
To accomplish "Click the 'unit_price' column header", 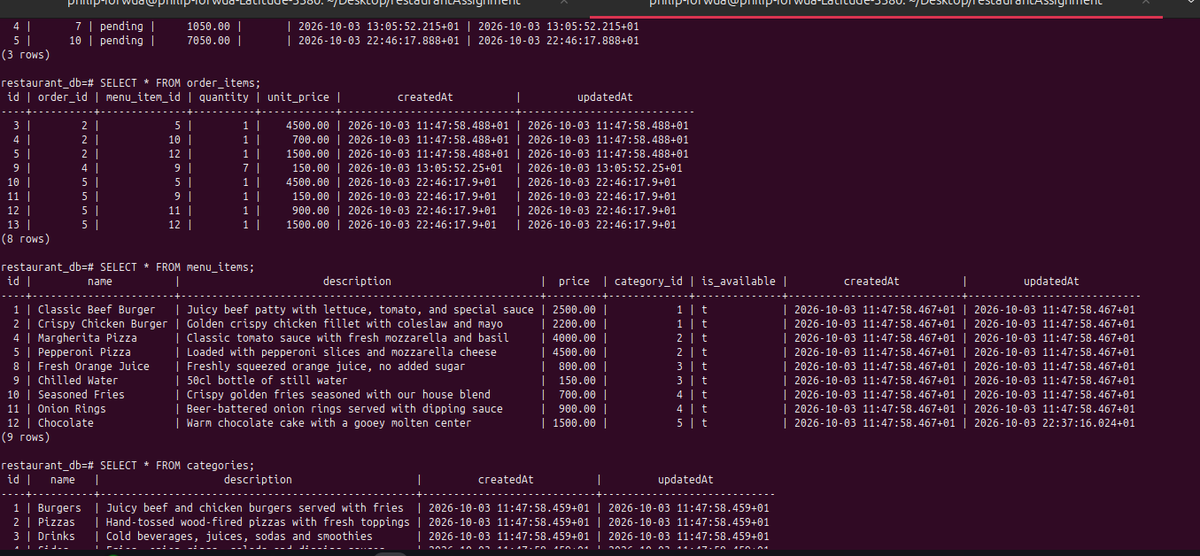I will click(x=299, y=97).
